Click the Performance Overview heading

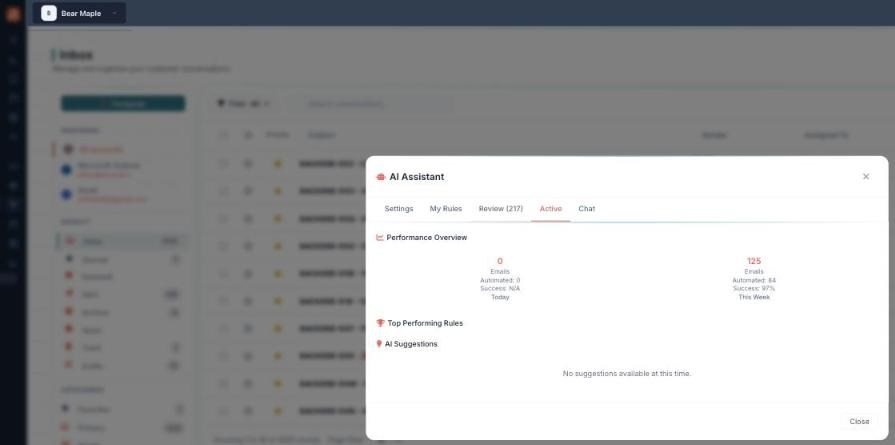pos(426,237)
